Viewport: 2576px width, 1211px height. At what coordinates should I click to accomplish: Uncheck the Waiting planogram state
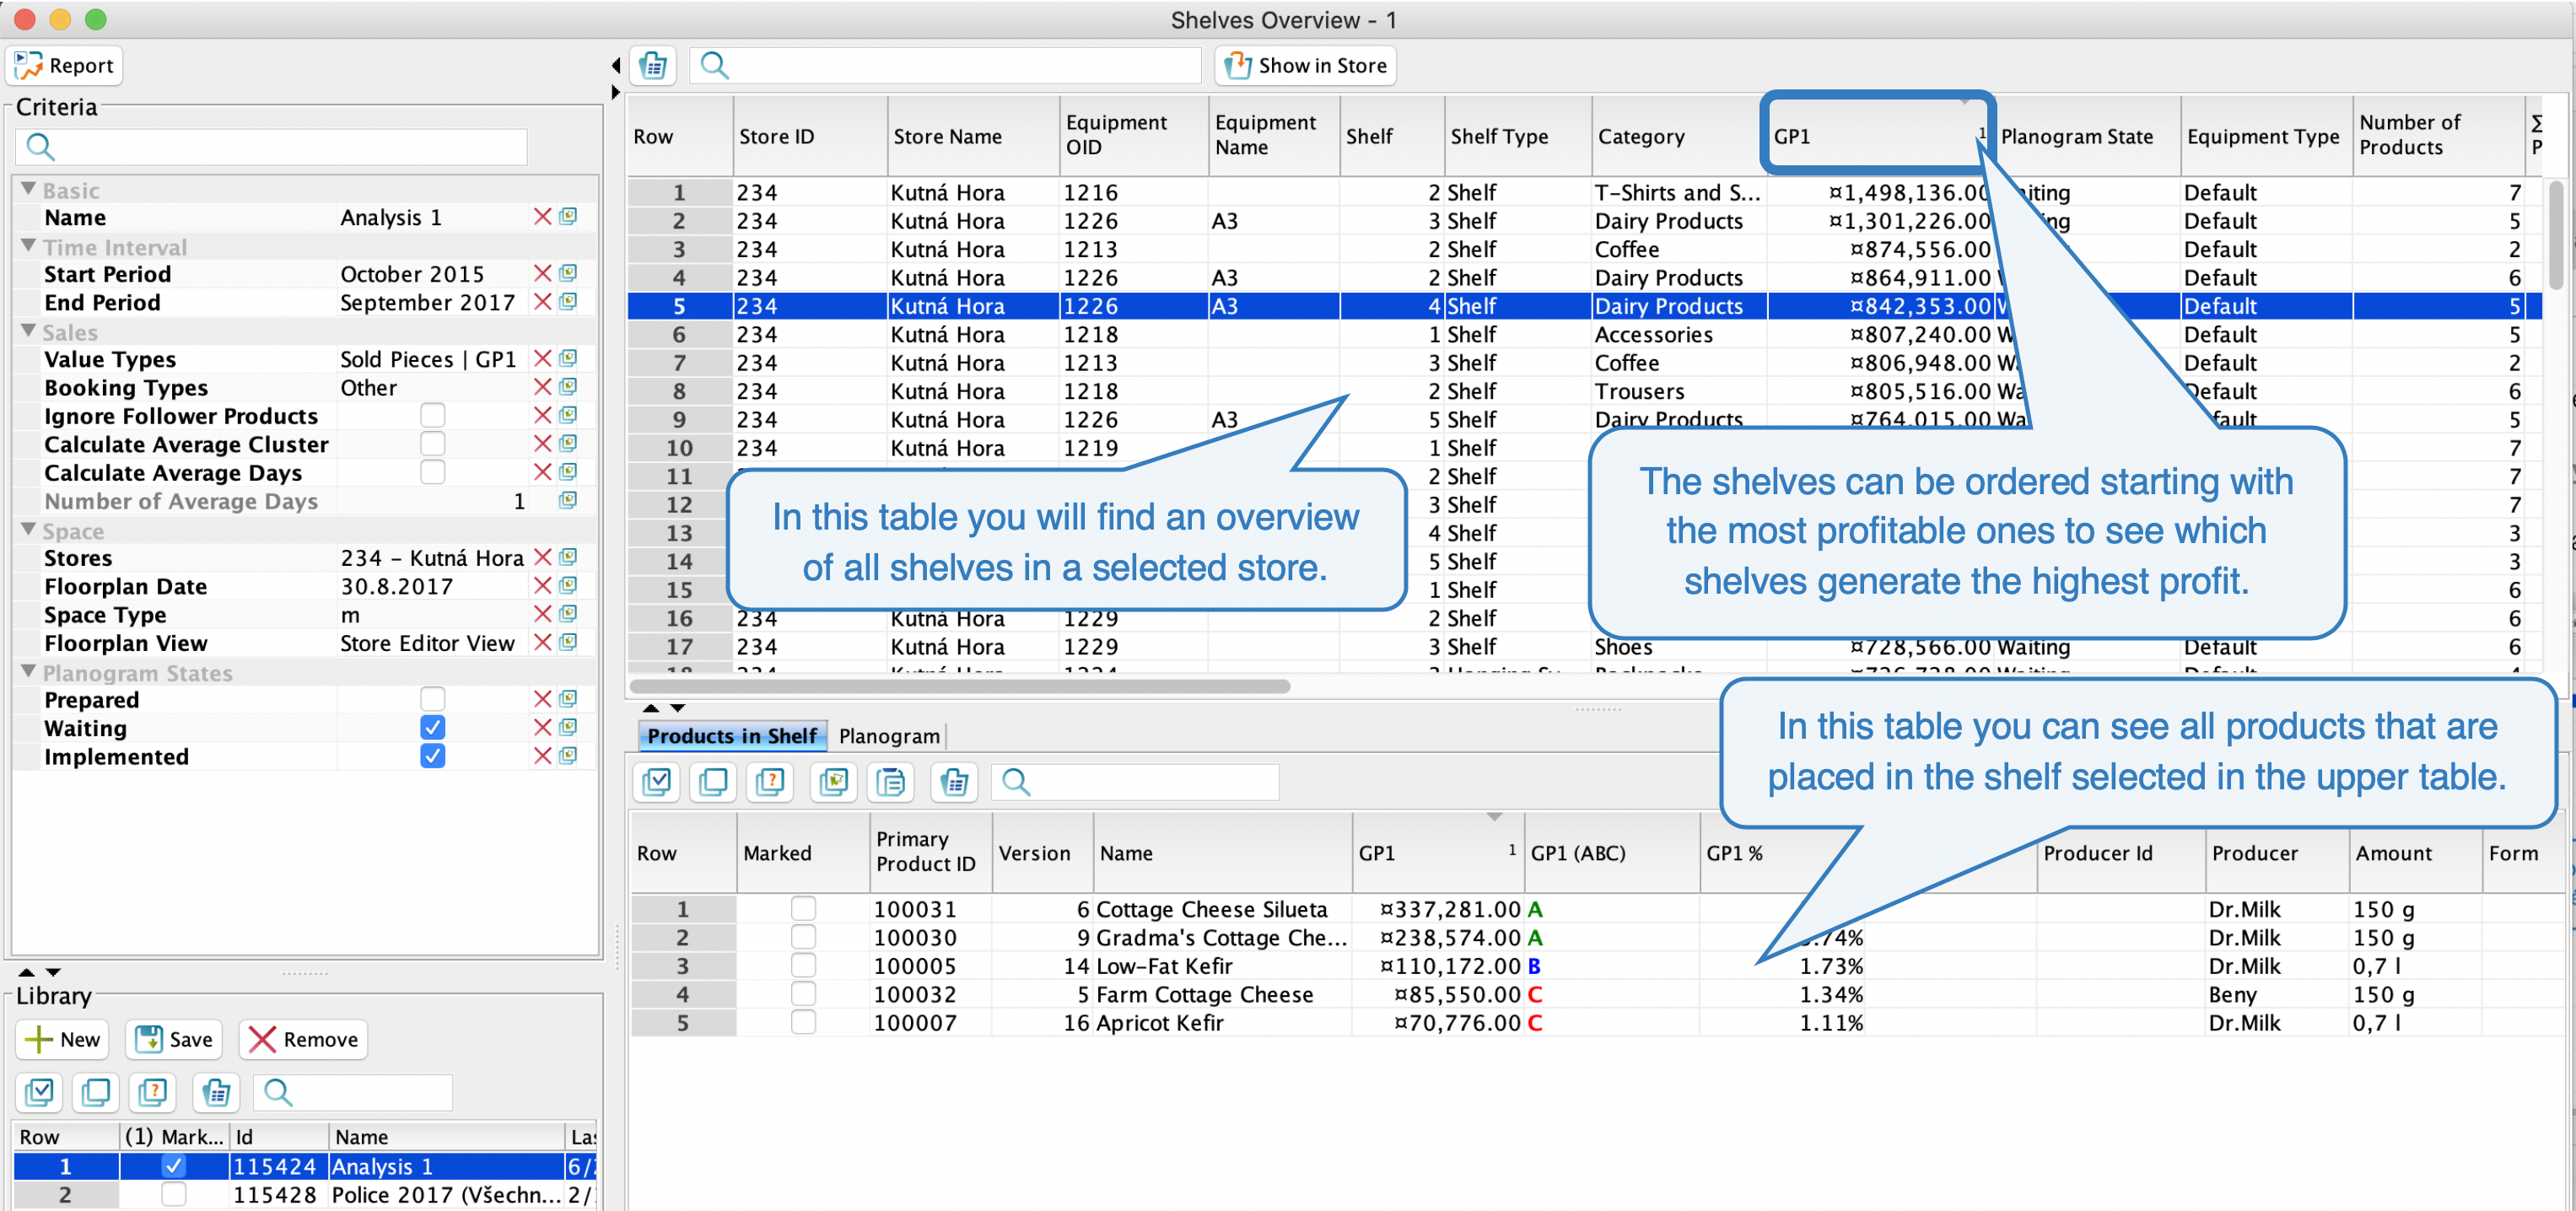[x=432, y=727]
